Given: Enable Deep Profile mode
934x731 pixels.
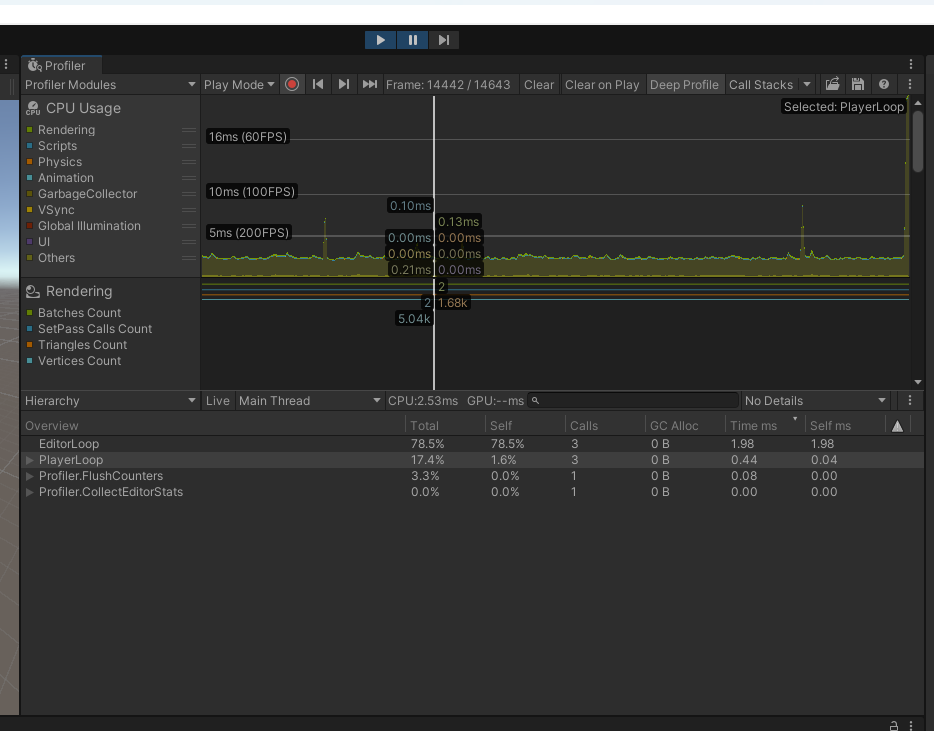Looking at the screenshot, I should tap(684, 84).
